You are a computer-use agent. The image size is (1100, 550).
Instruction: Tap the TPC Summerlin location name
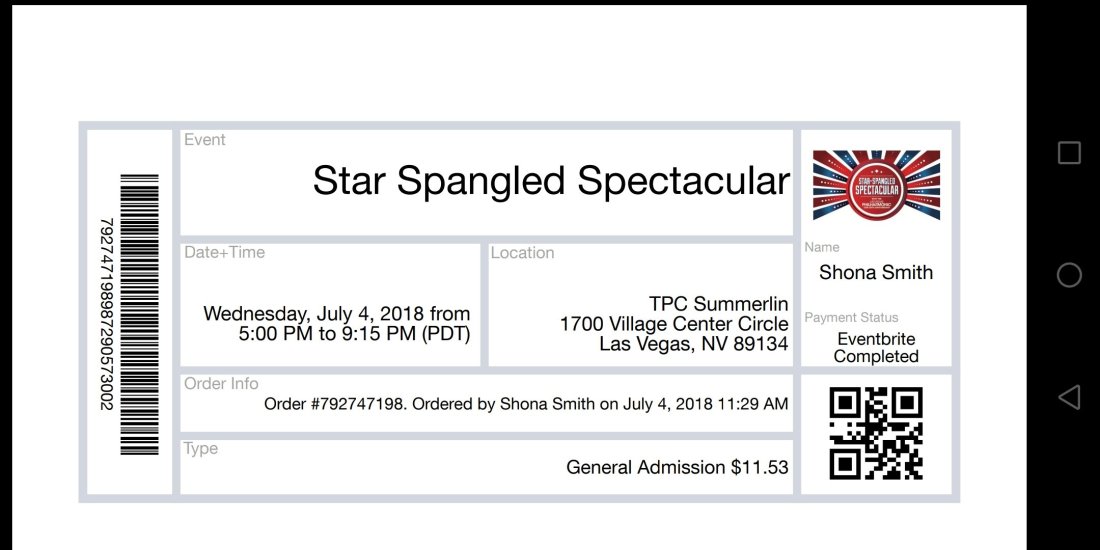(x=718, y=304)
